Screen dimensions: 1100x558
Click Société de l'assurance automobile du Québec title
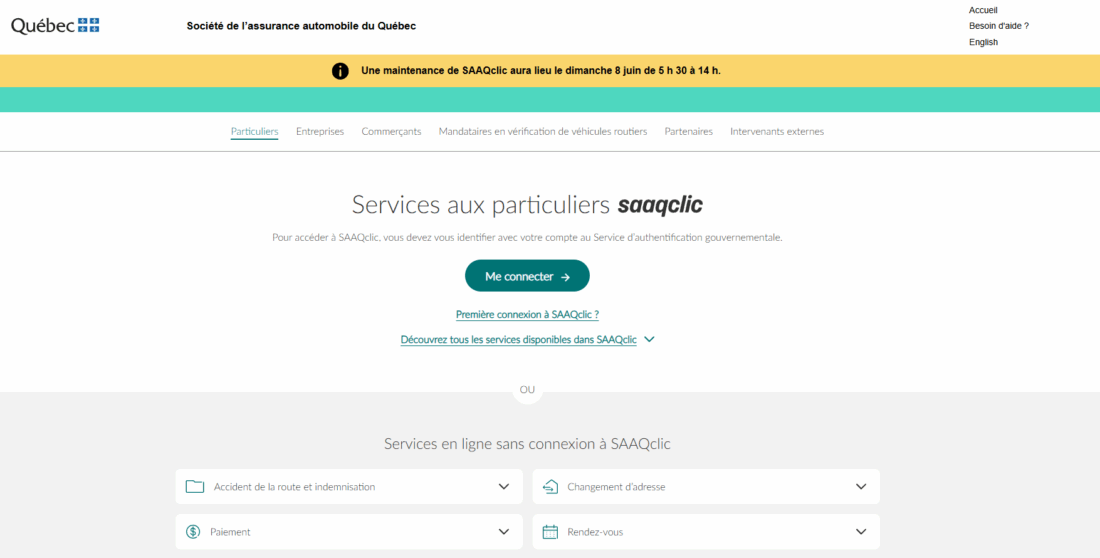[301, 26]
